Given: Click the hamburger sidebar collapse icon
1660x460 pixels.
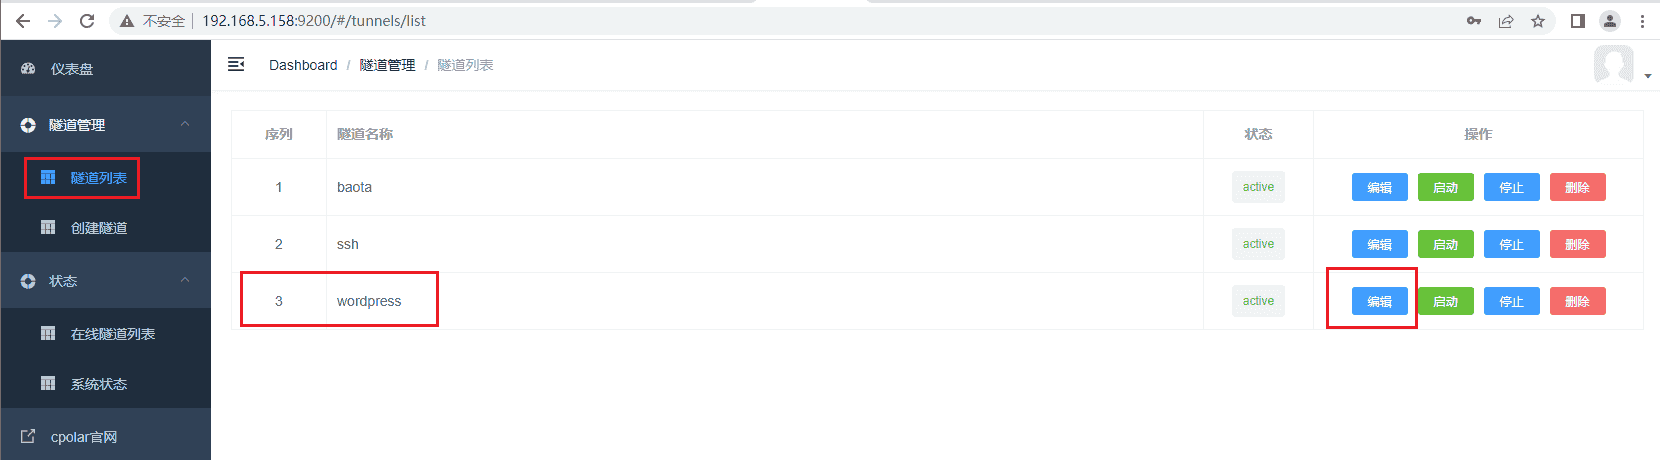Looking at the screenshot, I should [236, 65].
